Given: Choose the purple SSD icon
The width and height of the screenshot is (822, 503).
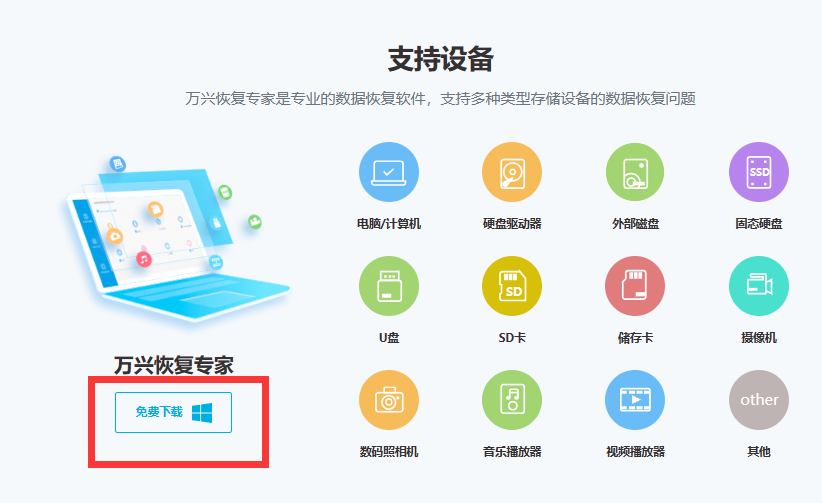Looking at the screenshot, I should 759,172.
